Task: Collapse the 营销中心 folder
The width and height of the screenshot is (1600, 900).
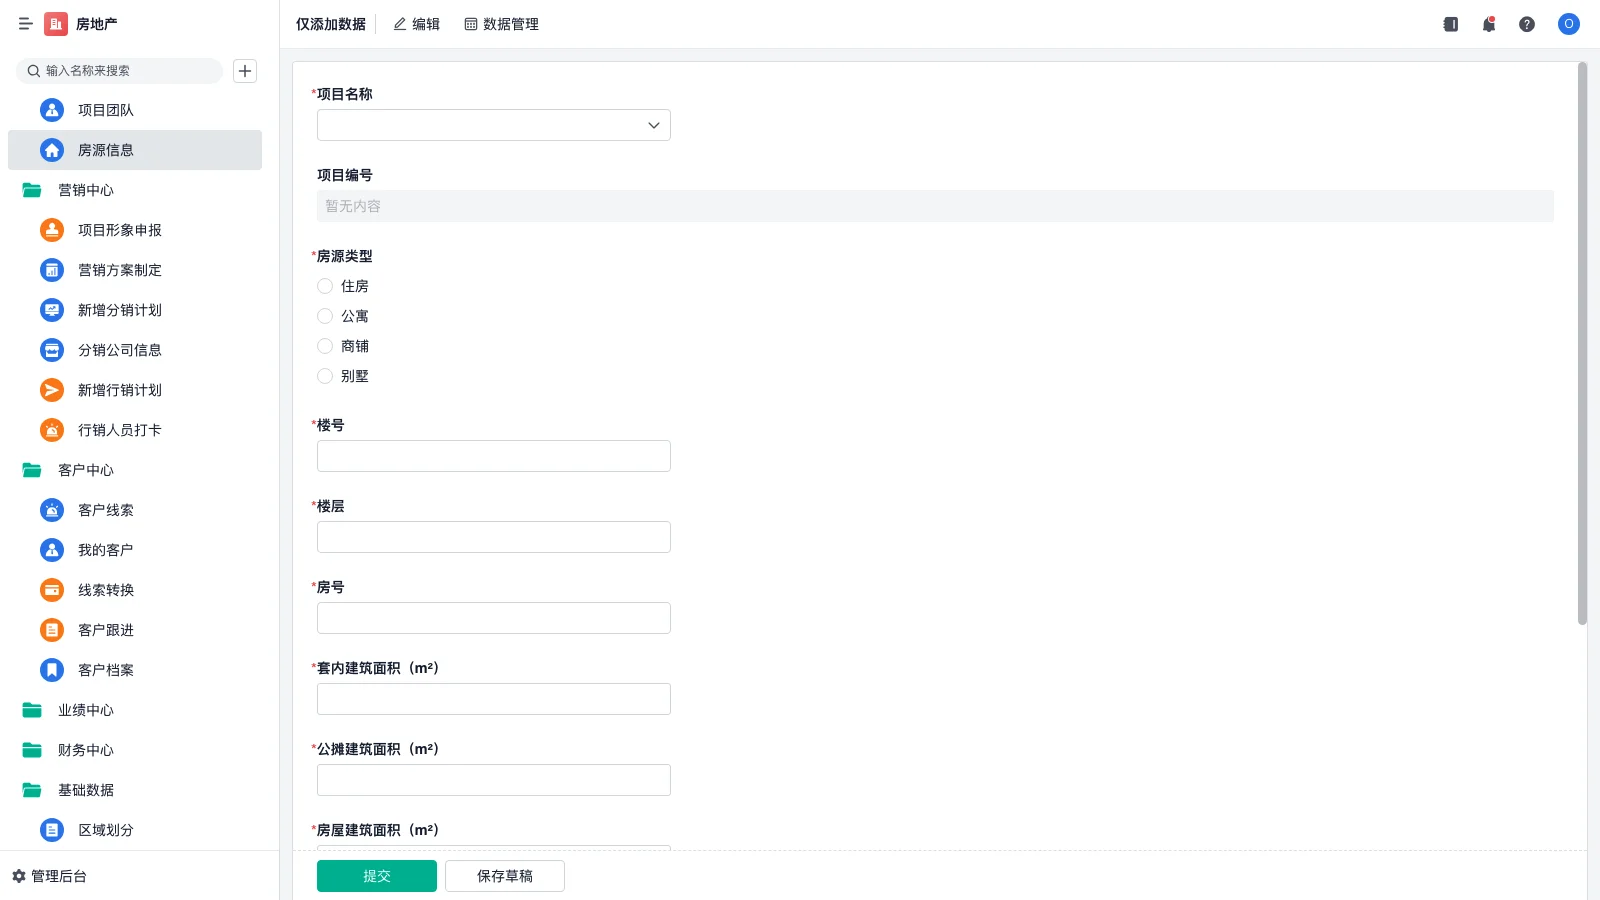Action: click(x=32, y=190)
